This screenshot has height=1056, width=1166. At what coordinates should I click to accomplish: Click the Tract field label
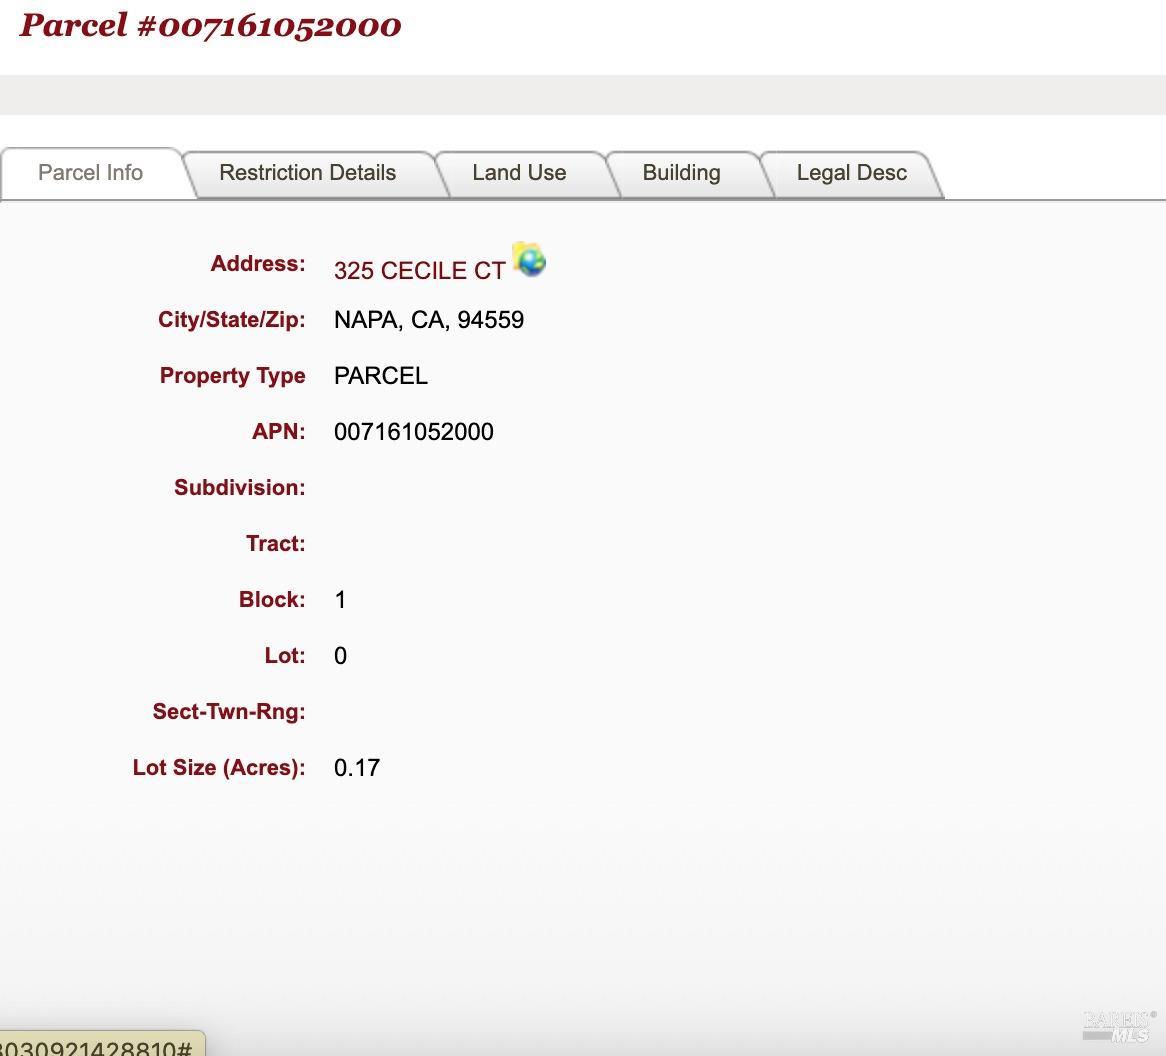[276, 544]
